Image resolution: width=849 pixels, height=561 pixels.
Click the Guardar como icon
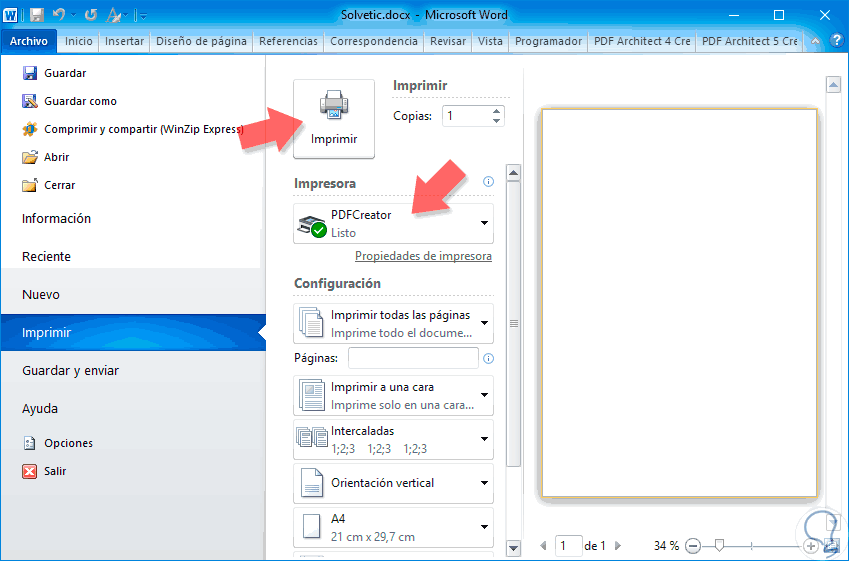[x=30, y=101]
